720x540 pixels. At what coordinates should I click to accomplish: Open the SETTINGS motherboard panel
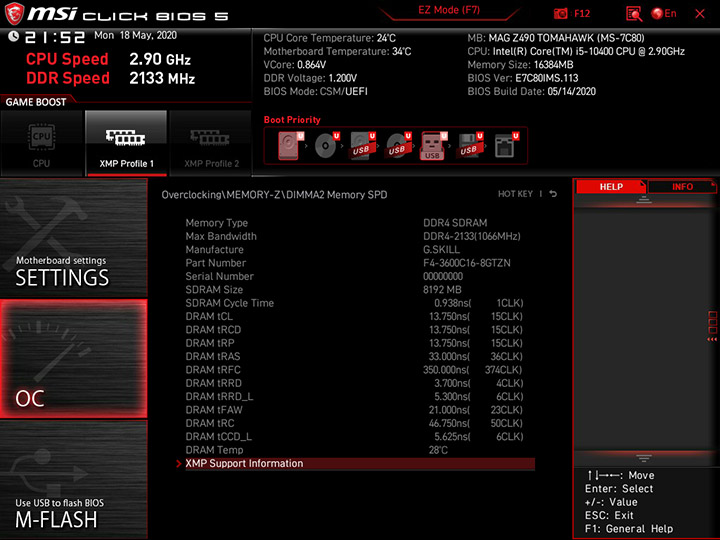coord(73,238)
